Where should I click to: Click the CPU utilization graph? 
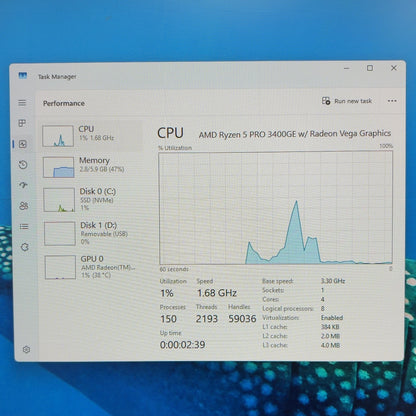tap(276, 208)
